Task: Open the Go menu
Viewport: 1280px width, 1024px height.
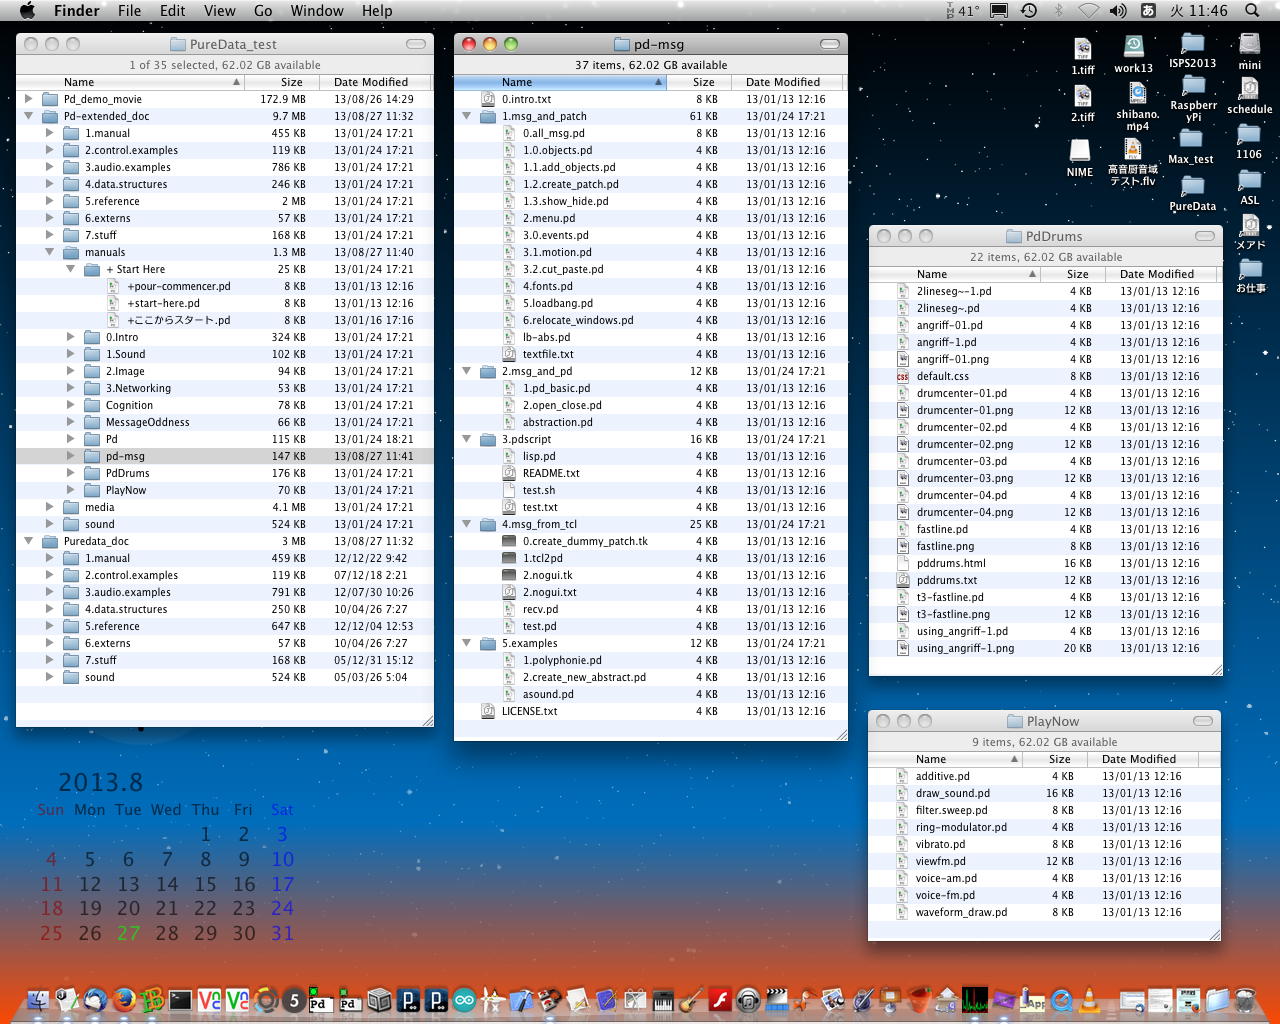Action: tap(263, 11)
